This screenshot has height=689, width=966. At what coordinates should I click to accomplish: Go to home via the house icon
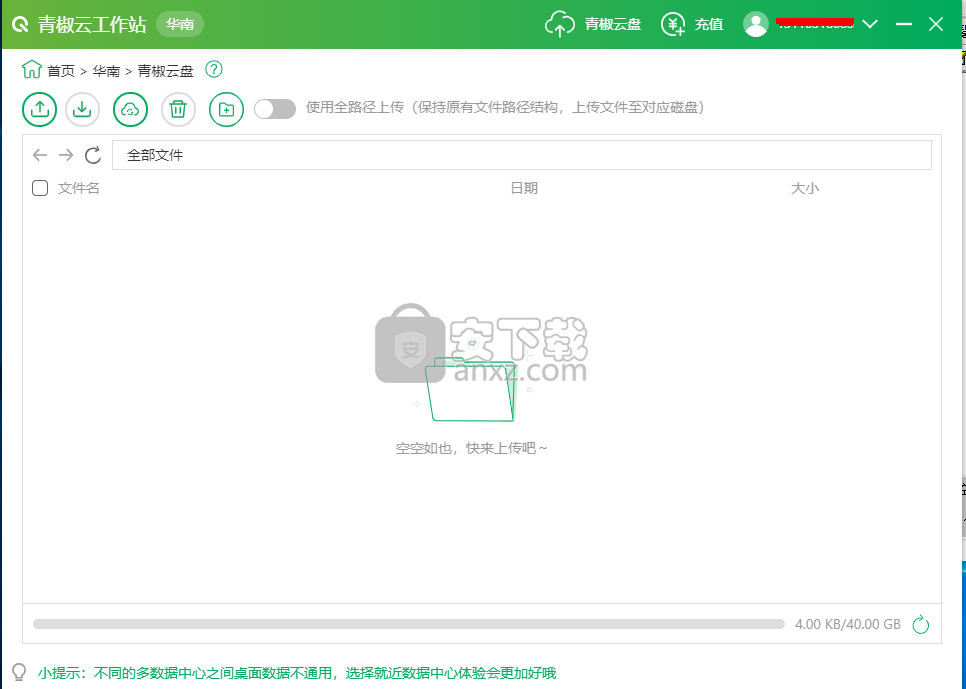tap(31, 70)
